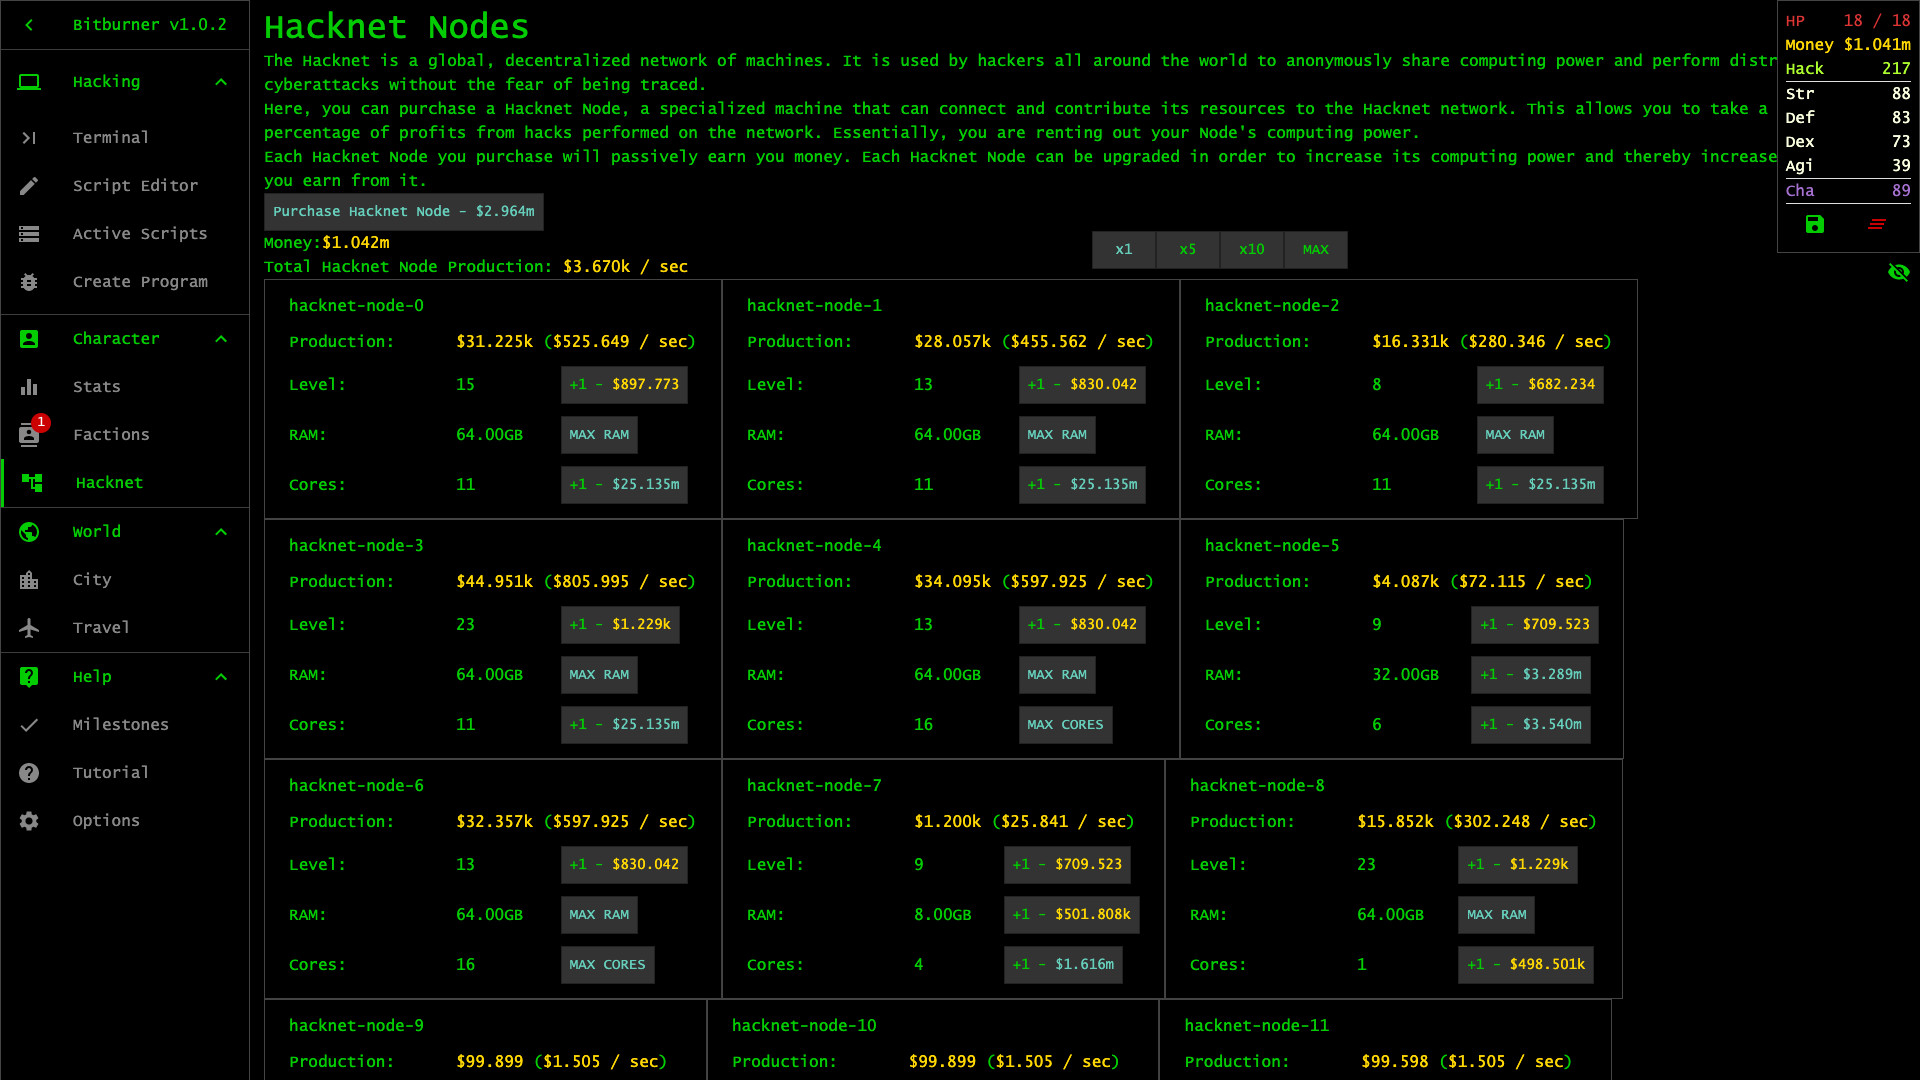The image size is (1920, 1080).
Task: Save the game via the disk icon
Action: (x=1814, y=225)
